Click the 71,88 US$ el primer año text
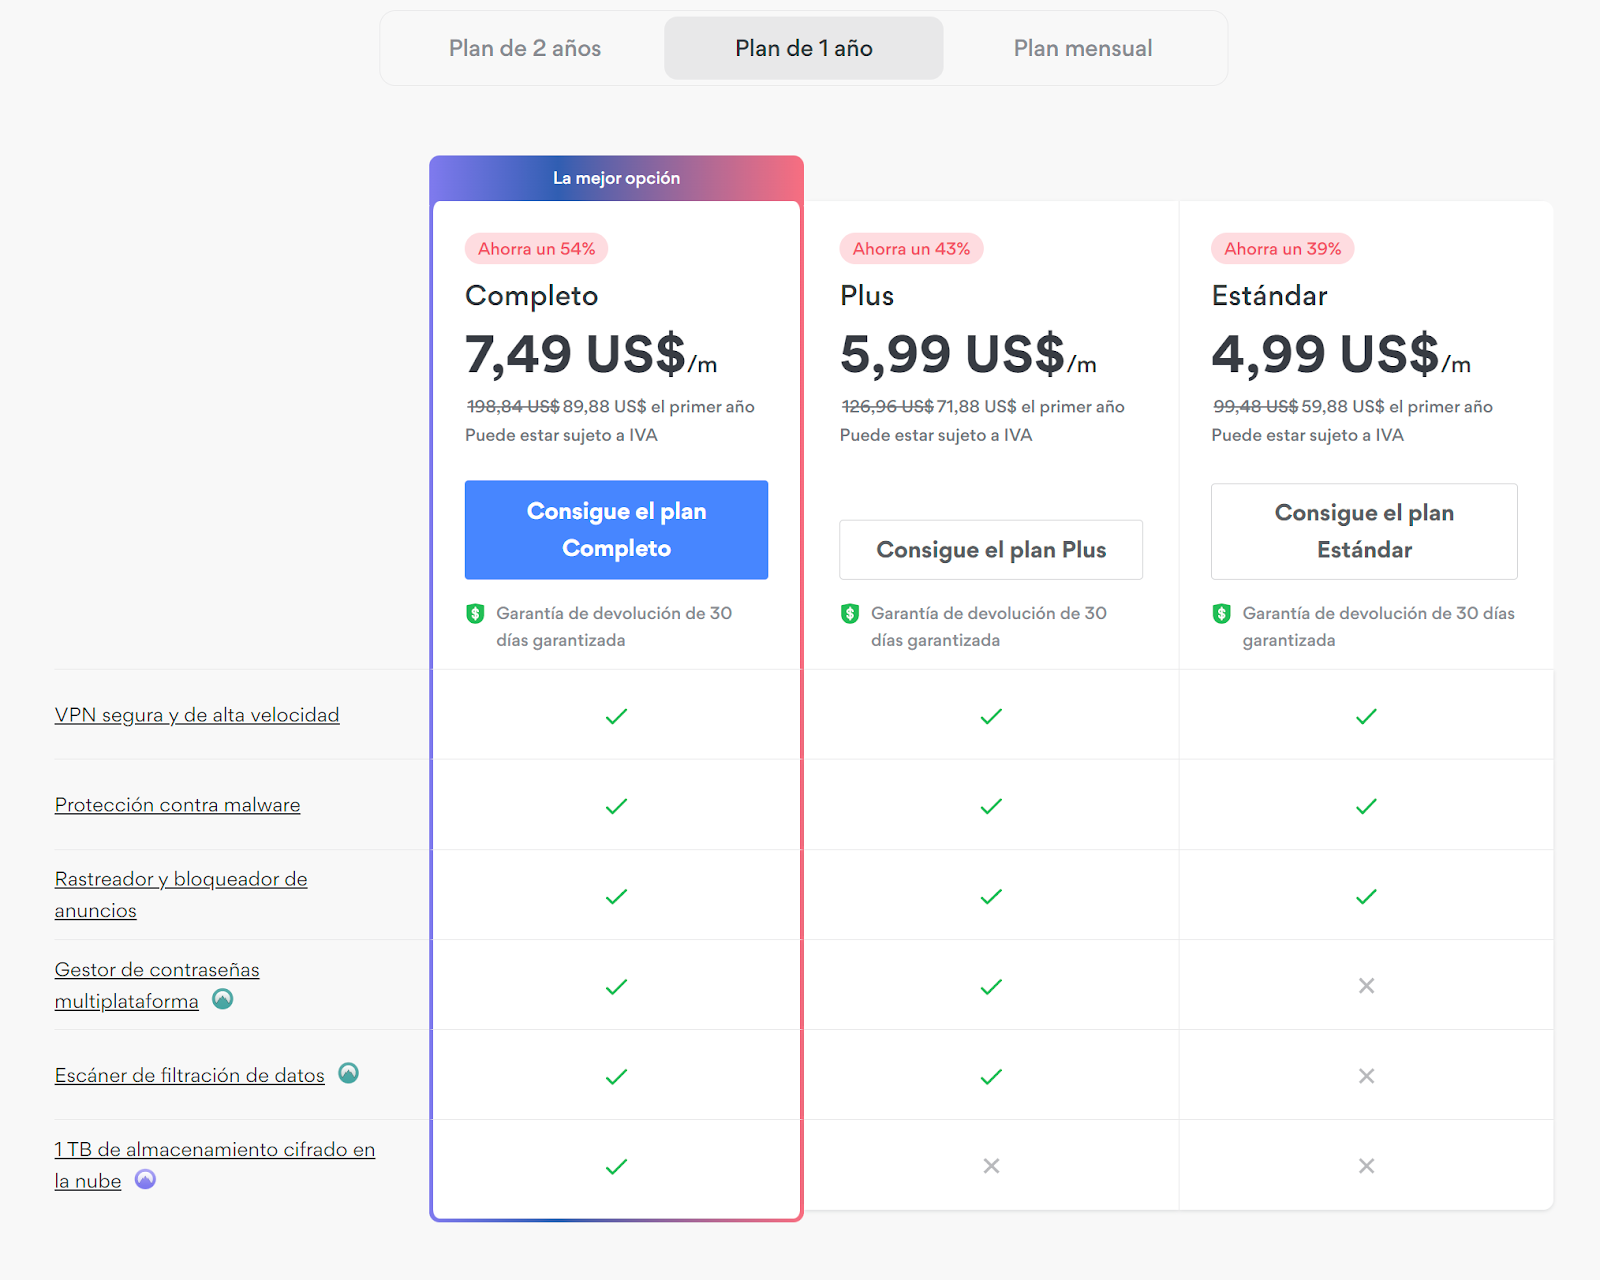This screenshot has height=1280, width=1600. 1031,407
